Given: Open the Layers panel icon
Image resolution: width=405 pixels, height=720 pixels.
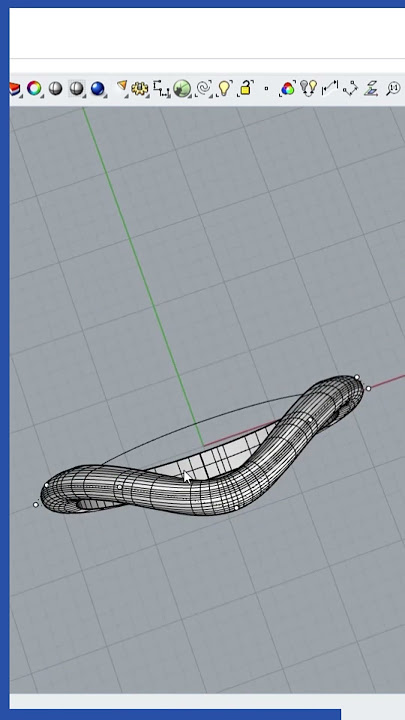Looking at the screenshot, I should pyautogui.click(x=15, y=88).
